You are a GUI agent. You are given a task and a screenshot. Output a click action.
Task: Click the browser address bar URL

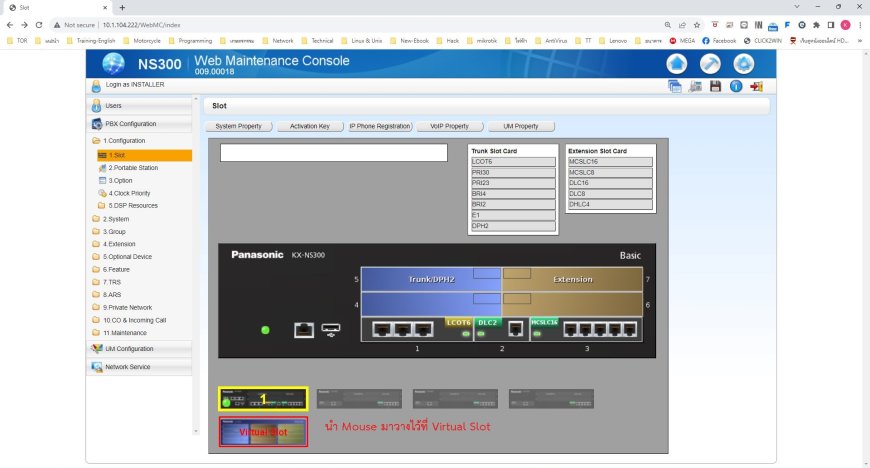[141, 25]
